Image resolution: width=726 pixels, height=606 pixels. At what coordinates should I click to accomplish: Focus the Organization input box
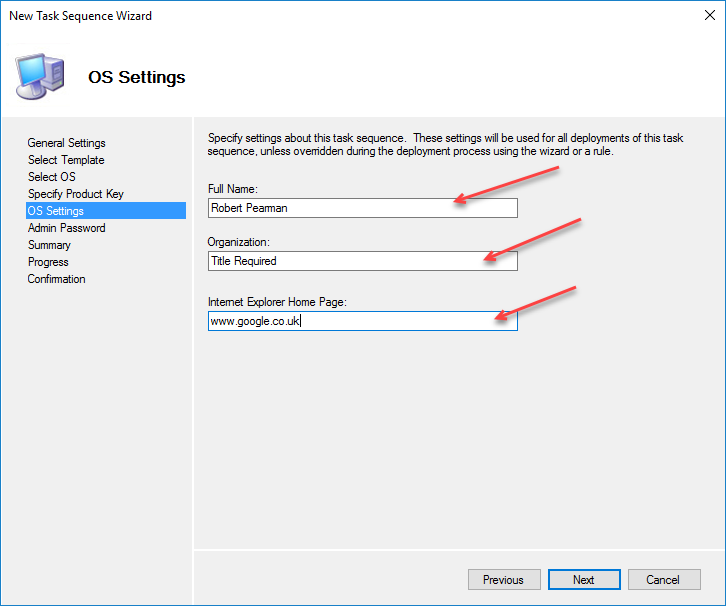click(362, 261)
